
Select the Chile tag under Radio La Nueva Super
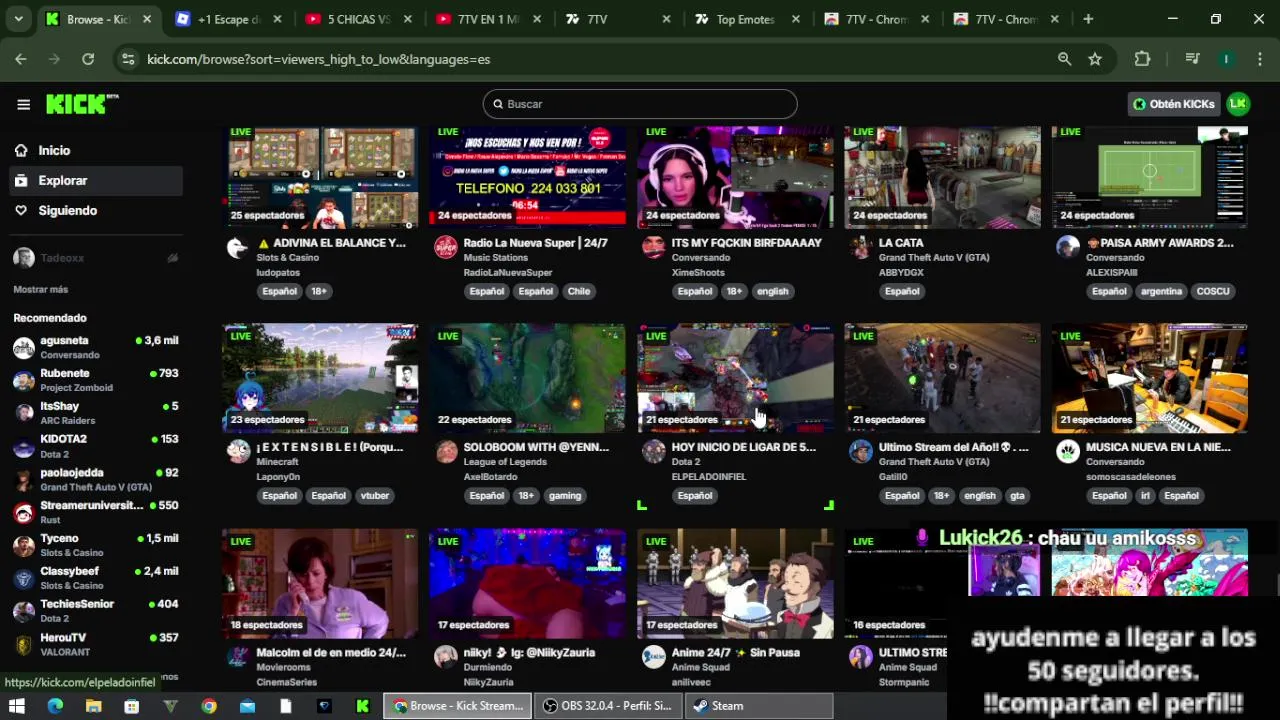pyautogui.click(x=579, y=291)
